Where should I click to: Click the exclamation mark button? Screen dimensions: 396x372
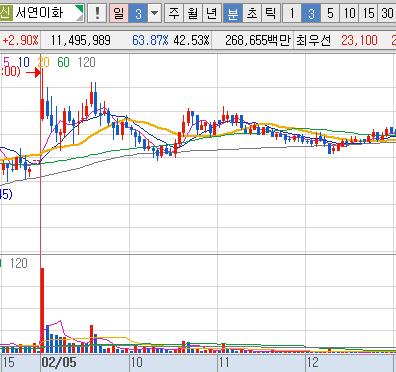coord(97,13)
